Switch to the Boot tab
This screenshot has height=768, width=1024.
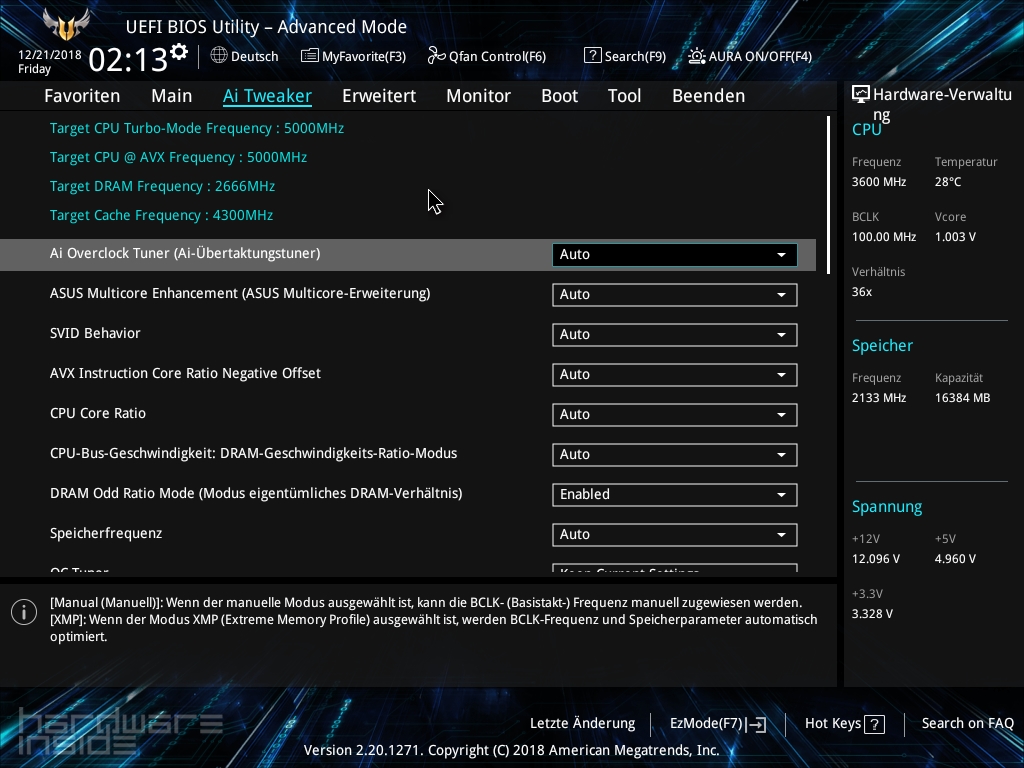pos(559,96)
